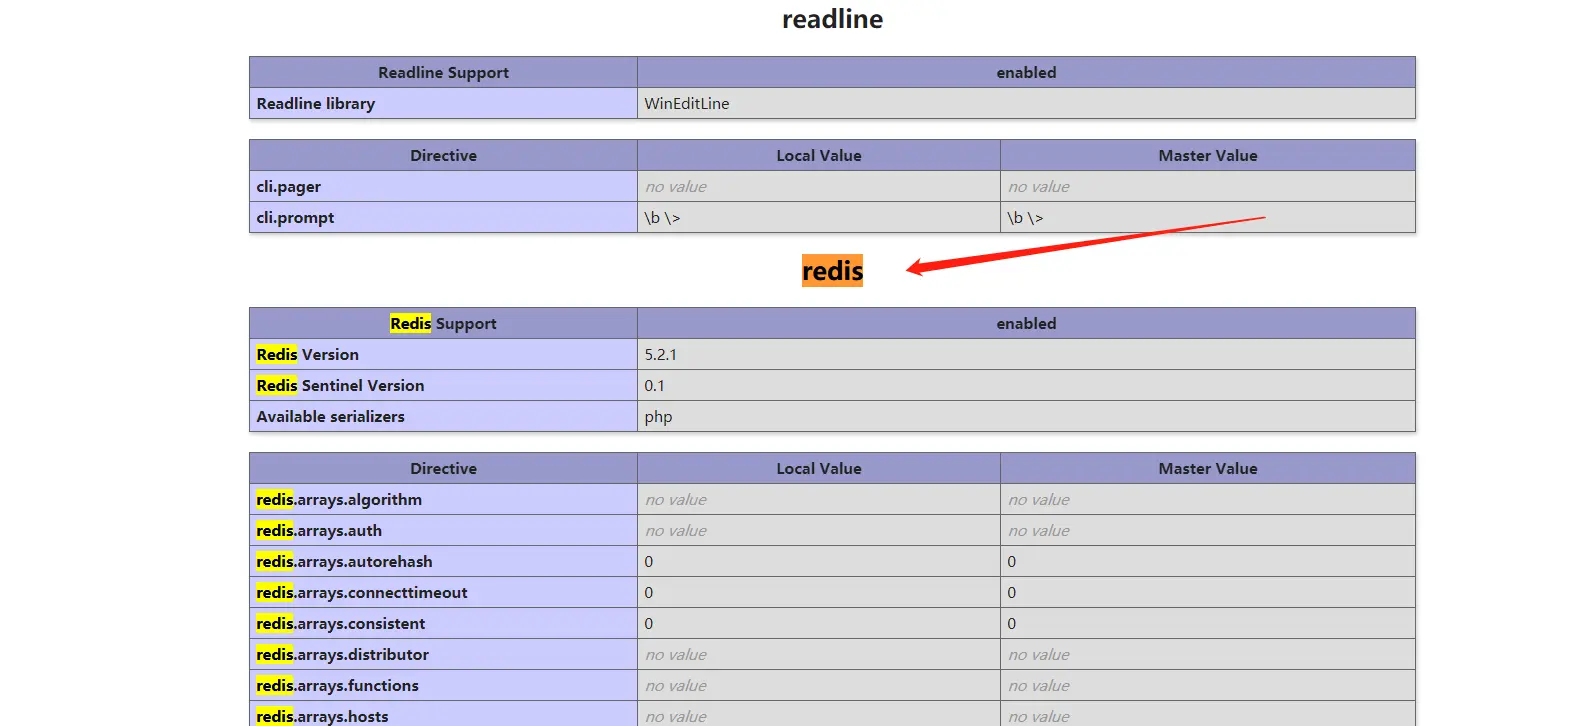Click redis.arrays.connecttimeout directive
The width and height of the screenshot is (1590, 726).
coord(362,592)
